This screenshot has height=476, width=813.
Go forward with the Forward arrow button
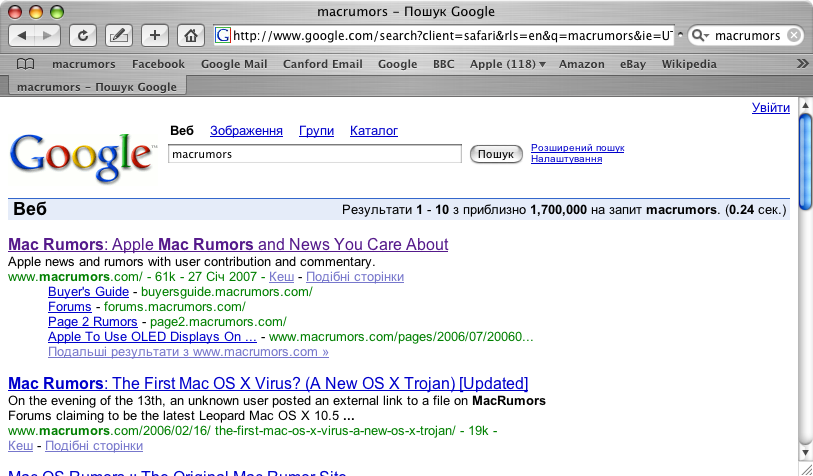[47, 35]
